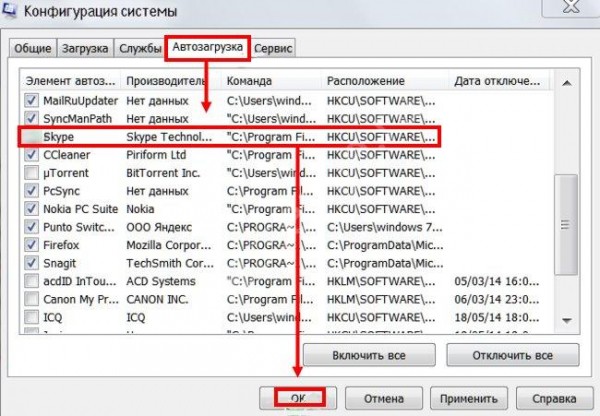Select the ООО Яндекс manufacturer cell

(159, 227)
